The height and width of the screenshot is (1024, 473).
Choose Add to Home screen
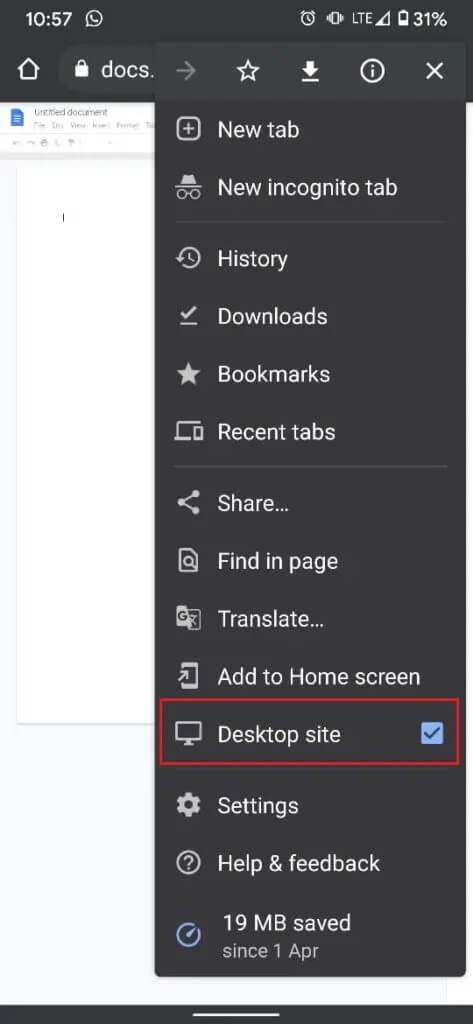310,677
